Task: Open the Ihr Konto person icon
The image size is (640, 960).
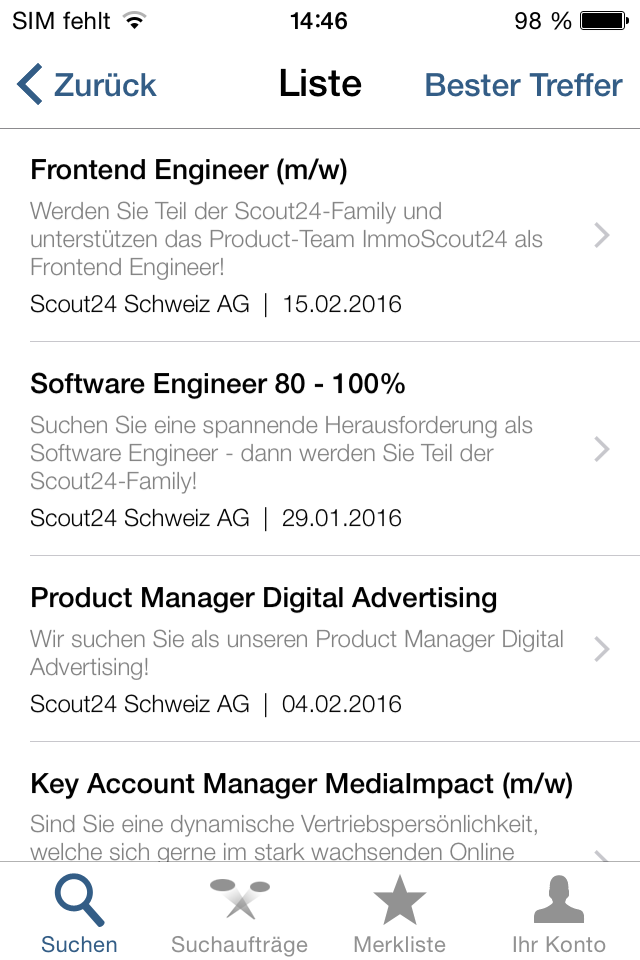Action: click(558, 898)
